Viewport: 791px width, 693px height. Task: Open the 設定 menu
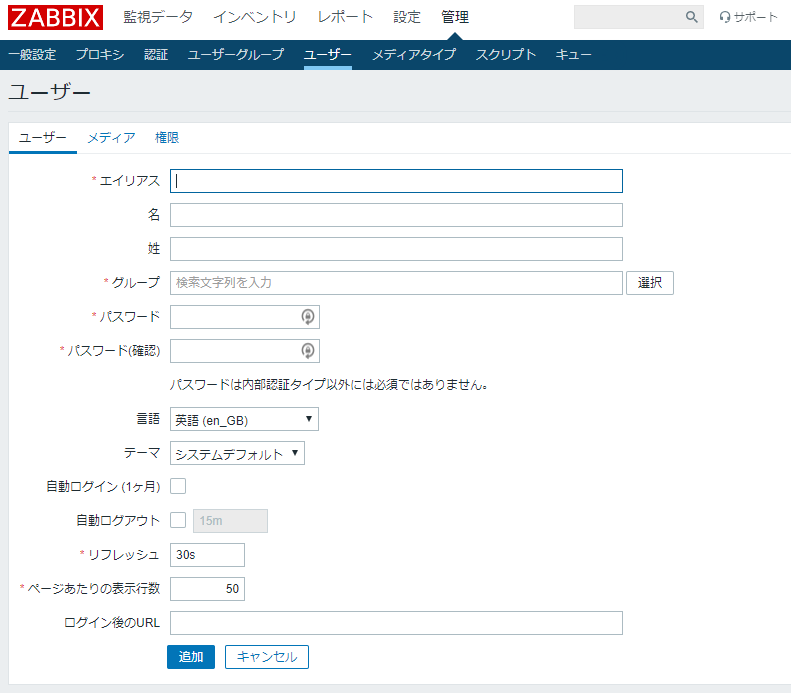[x=407, y=17]
